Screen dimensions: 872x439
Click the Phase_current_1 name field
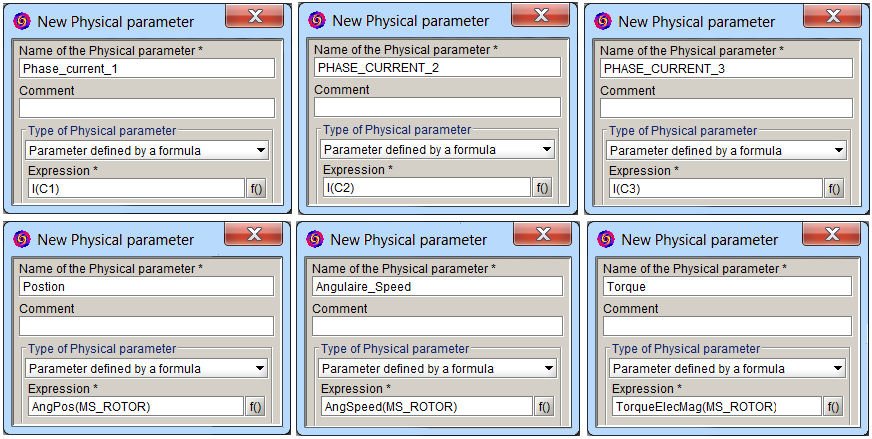point(146,68)
